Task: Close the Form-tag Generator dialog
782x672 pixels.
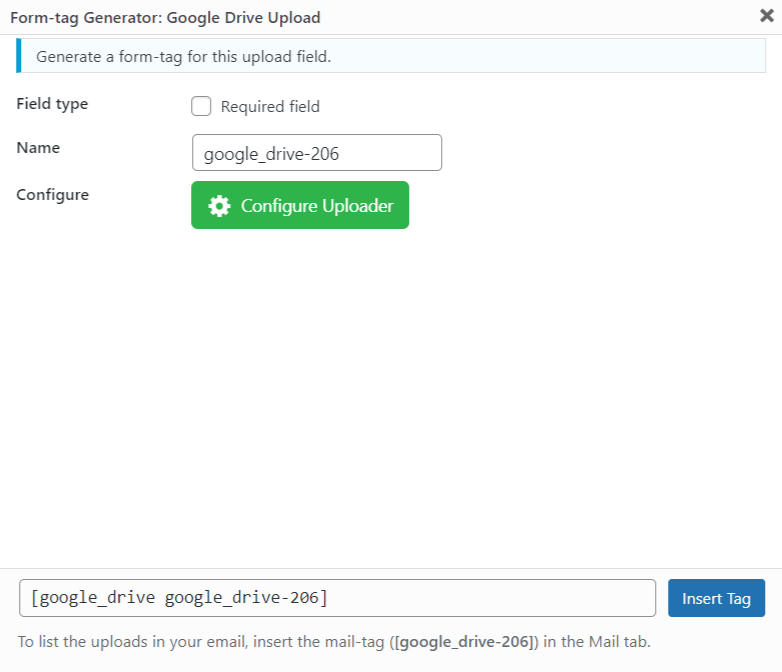Action: [x=767, y=15]
